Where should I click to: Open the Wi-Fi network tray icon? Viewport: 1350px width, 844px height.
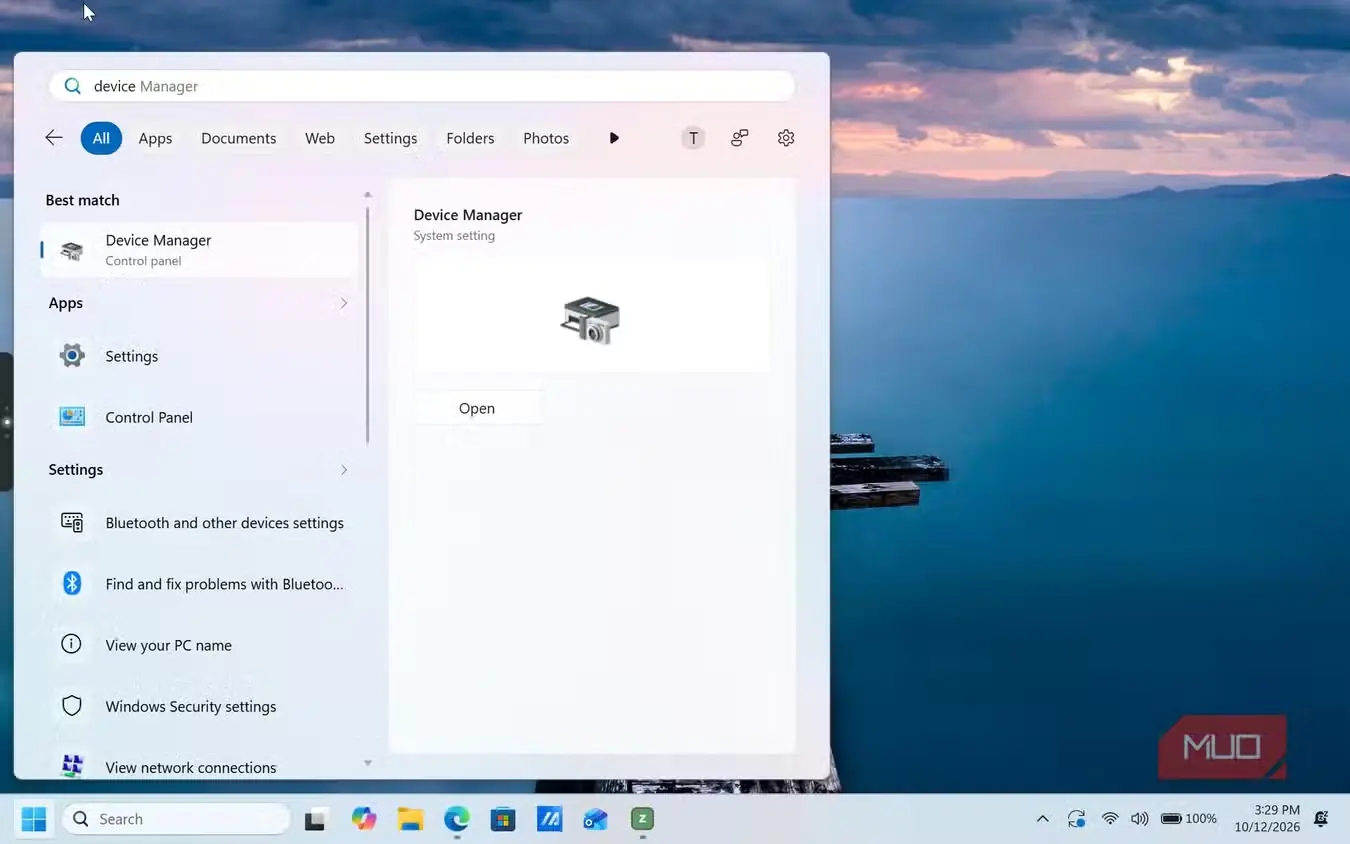pos(1110,819)
